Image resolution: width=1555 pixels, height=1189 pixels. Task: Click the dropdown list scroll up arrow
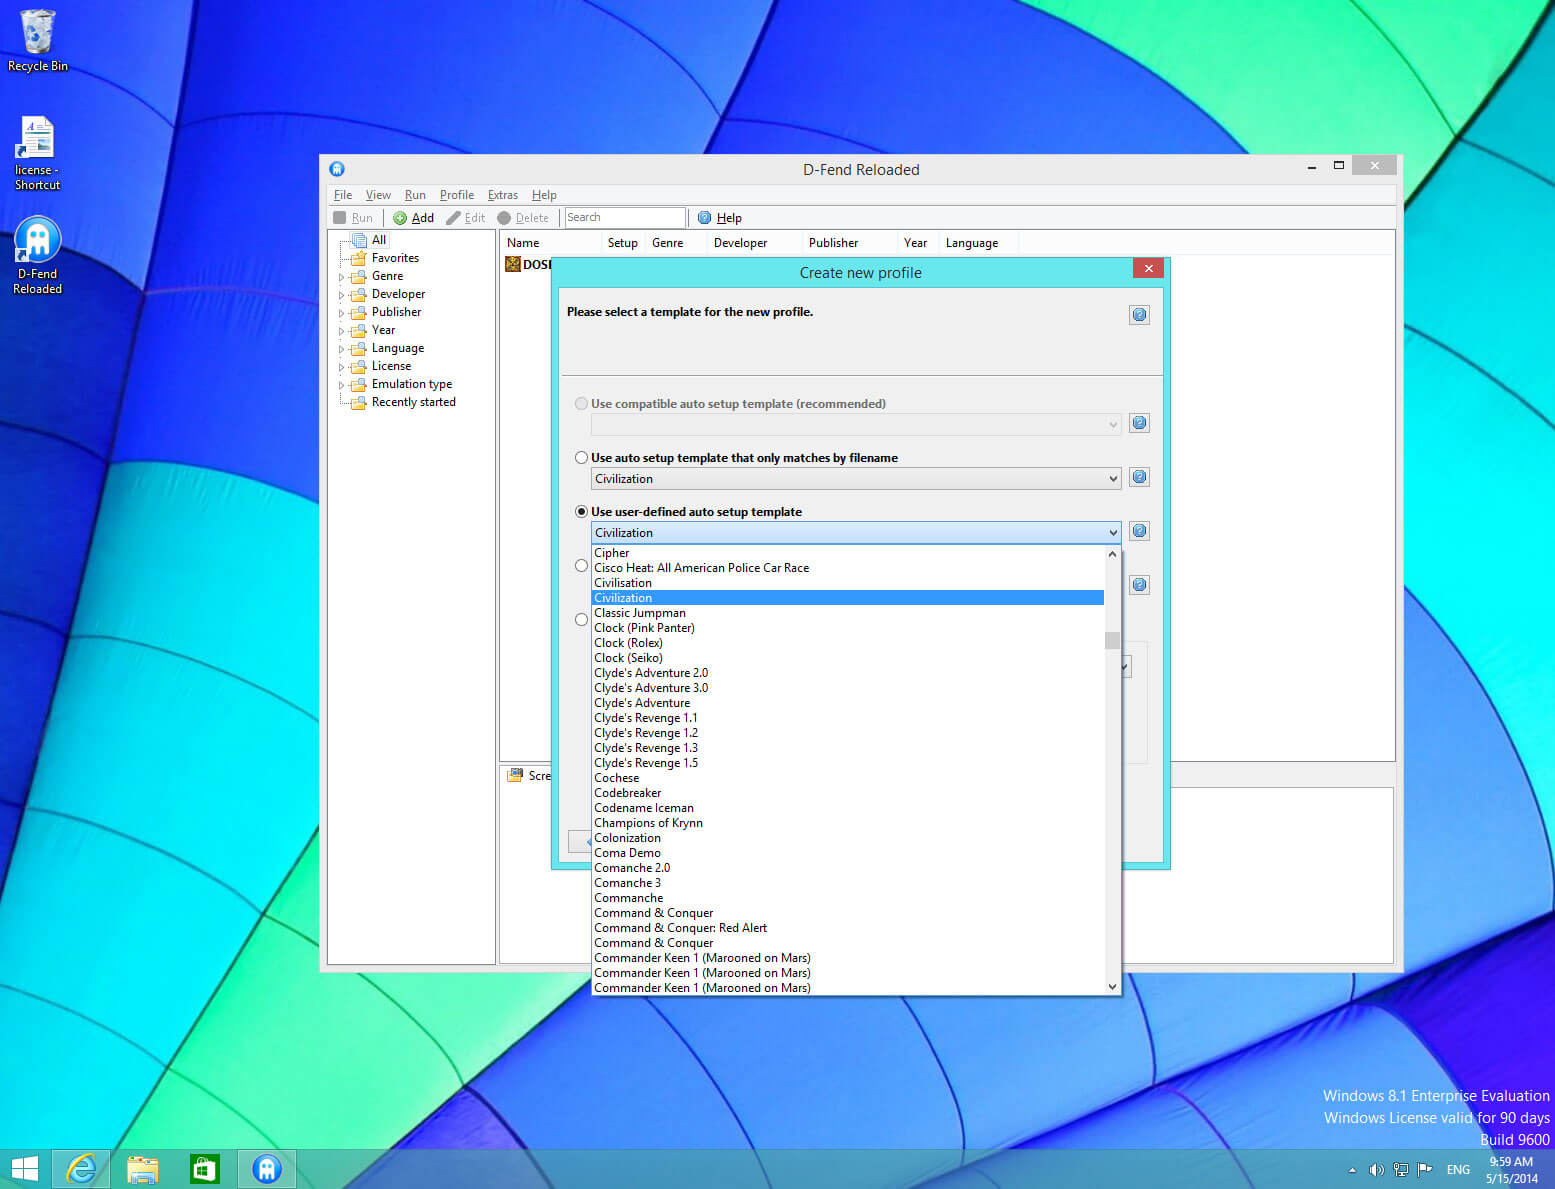point(1112,553)
